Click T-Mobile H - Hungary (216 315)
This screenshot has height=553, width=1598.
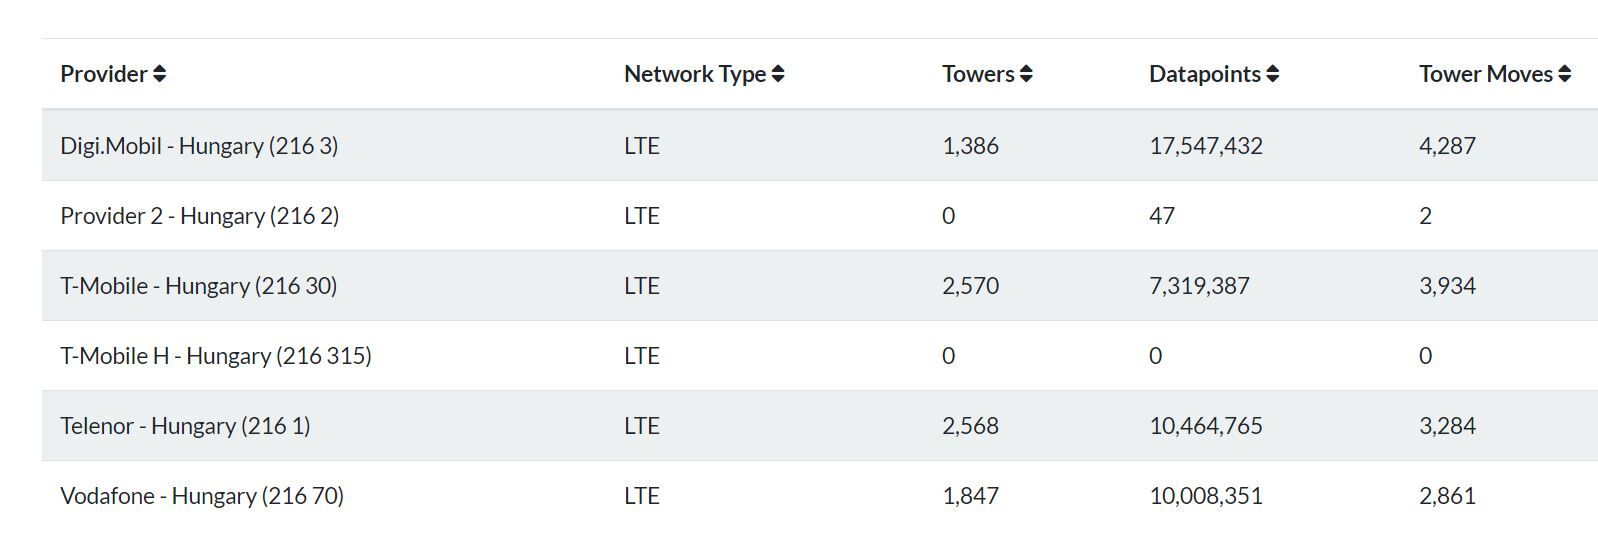click(215, 356)
